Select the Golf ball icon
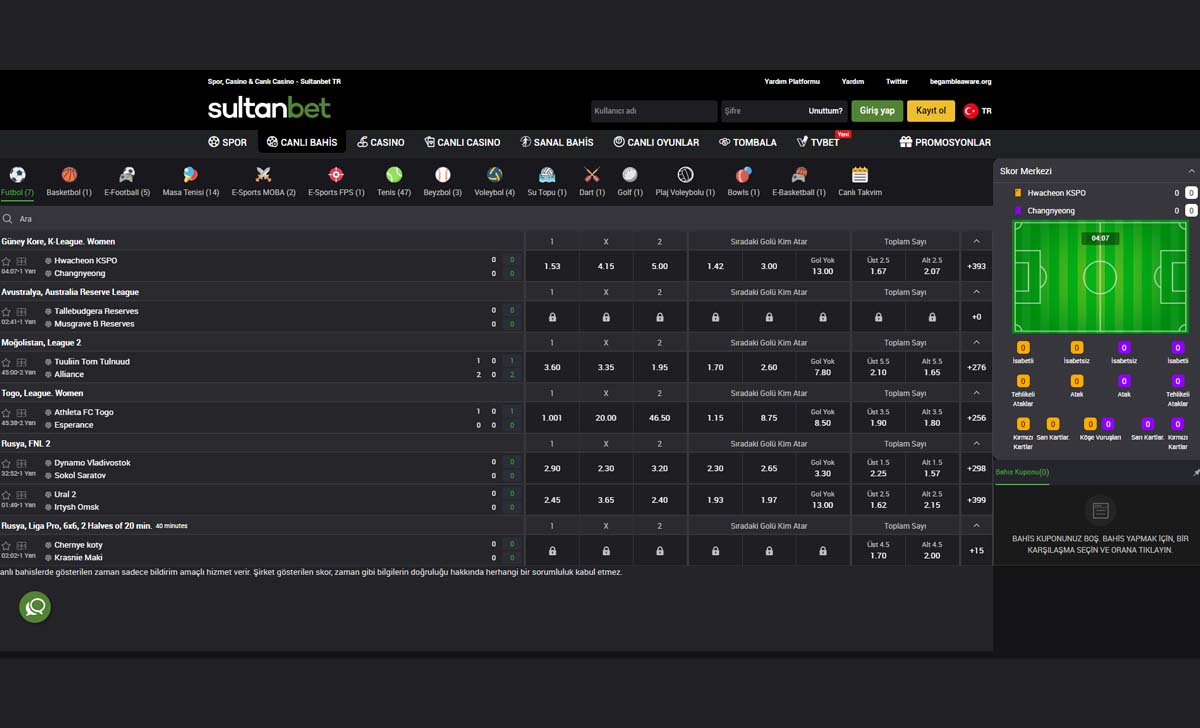1200x728 pixels. point(630,174)
